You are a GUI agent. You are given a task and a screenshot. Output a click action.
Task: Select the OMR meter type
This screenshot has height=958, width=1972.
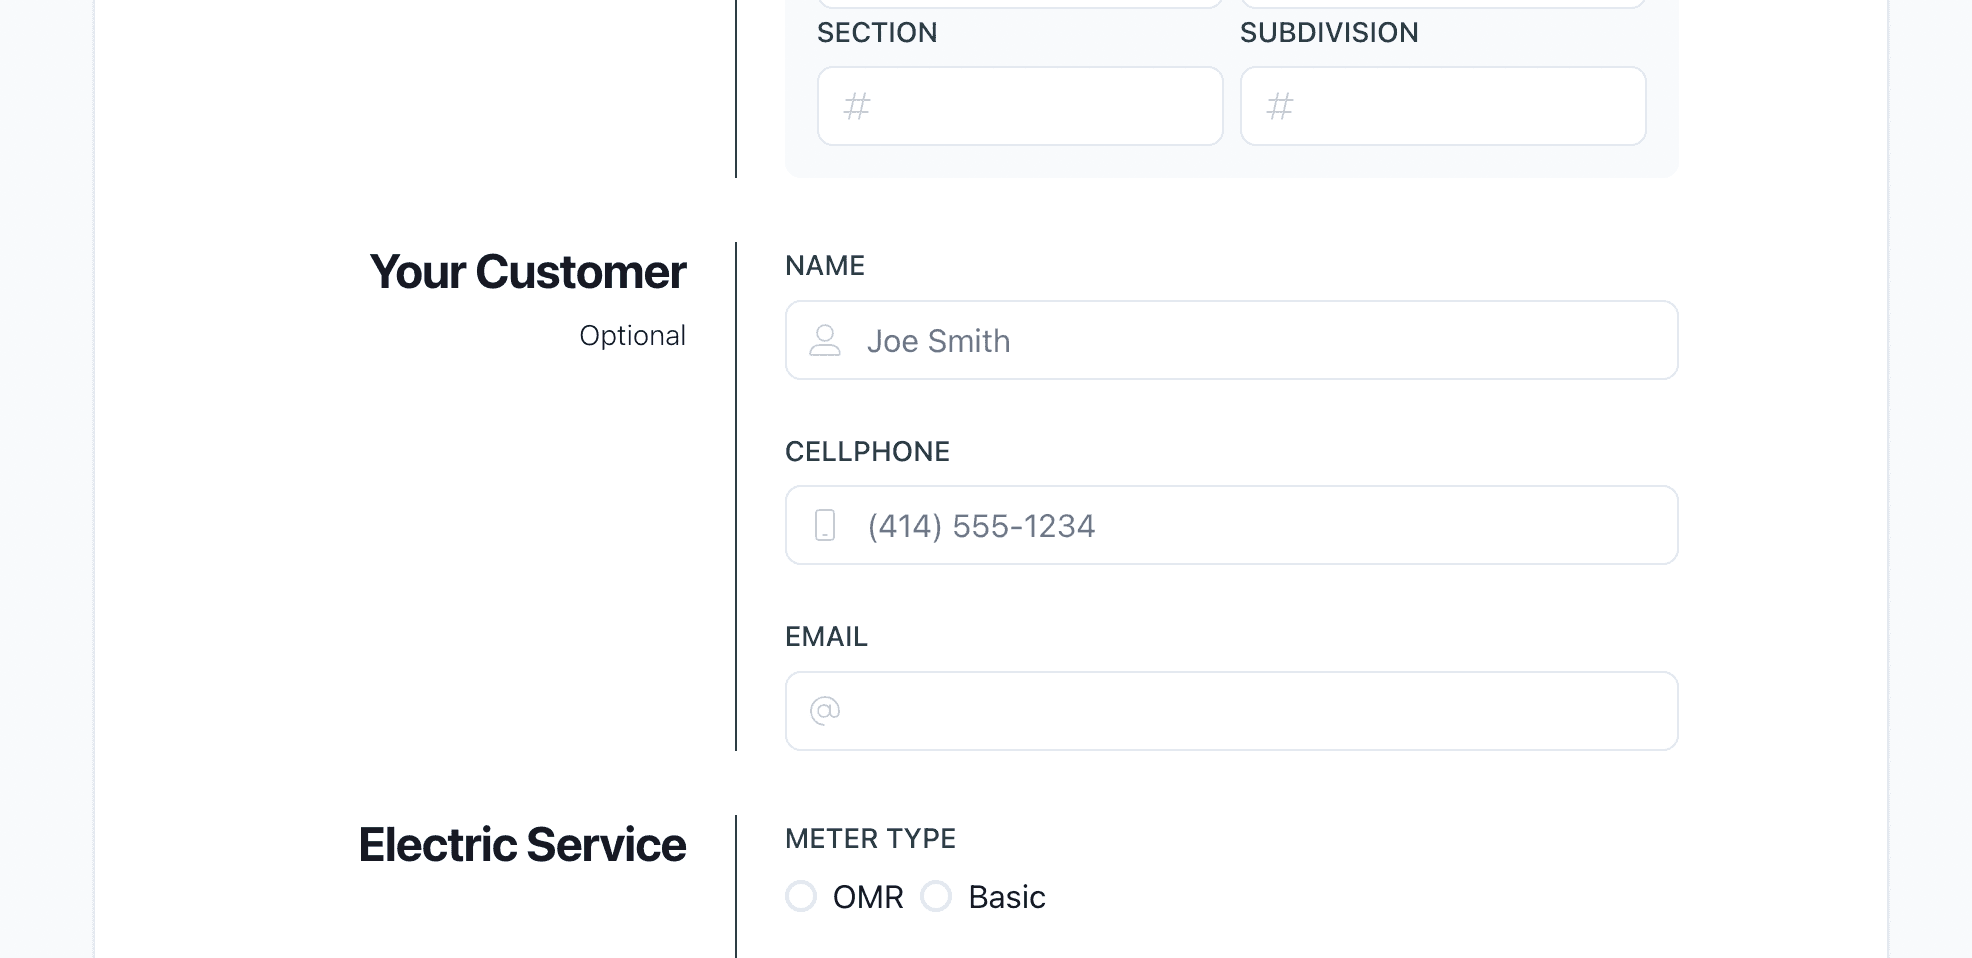[x=801, y=896]
